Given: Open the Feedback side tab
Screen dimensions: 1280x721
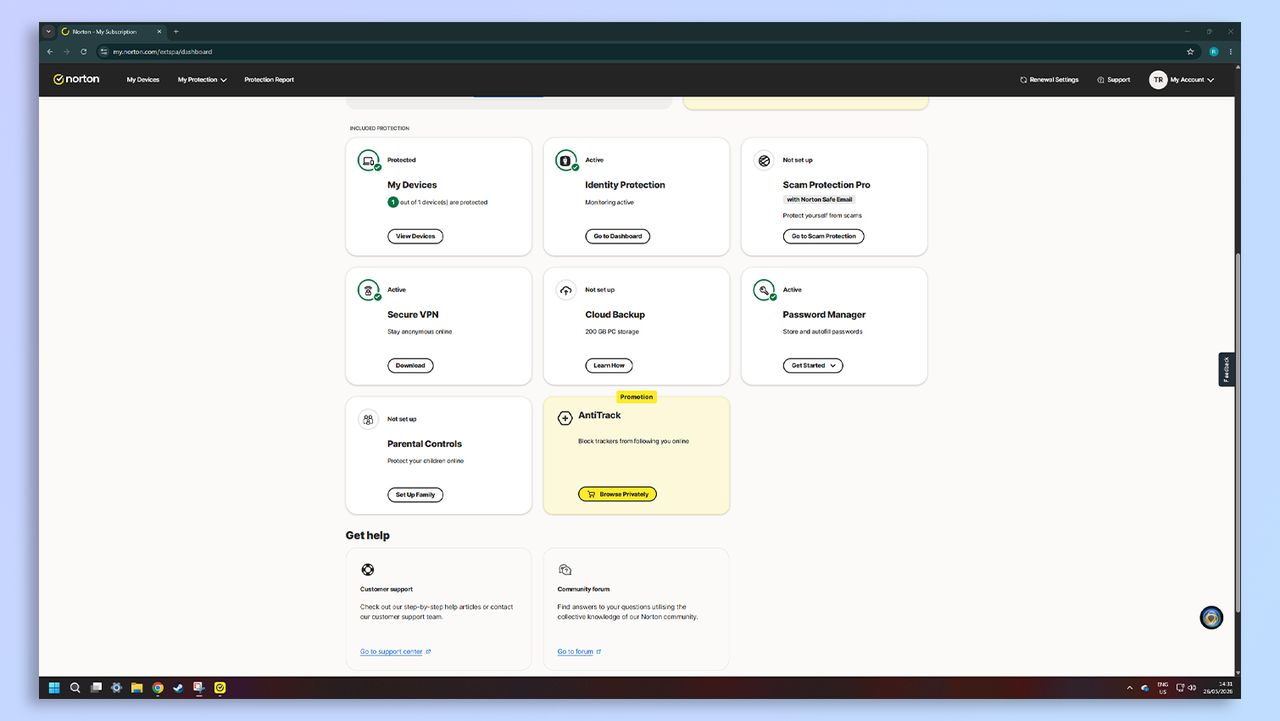Looking at the screenshot, I should tap(1226, 370).
